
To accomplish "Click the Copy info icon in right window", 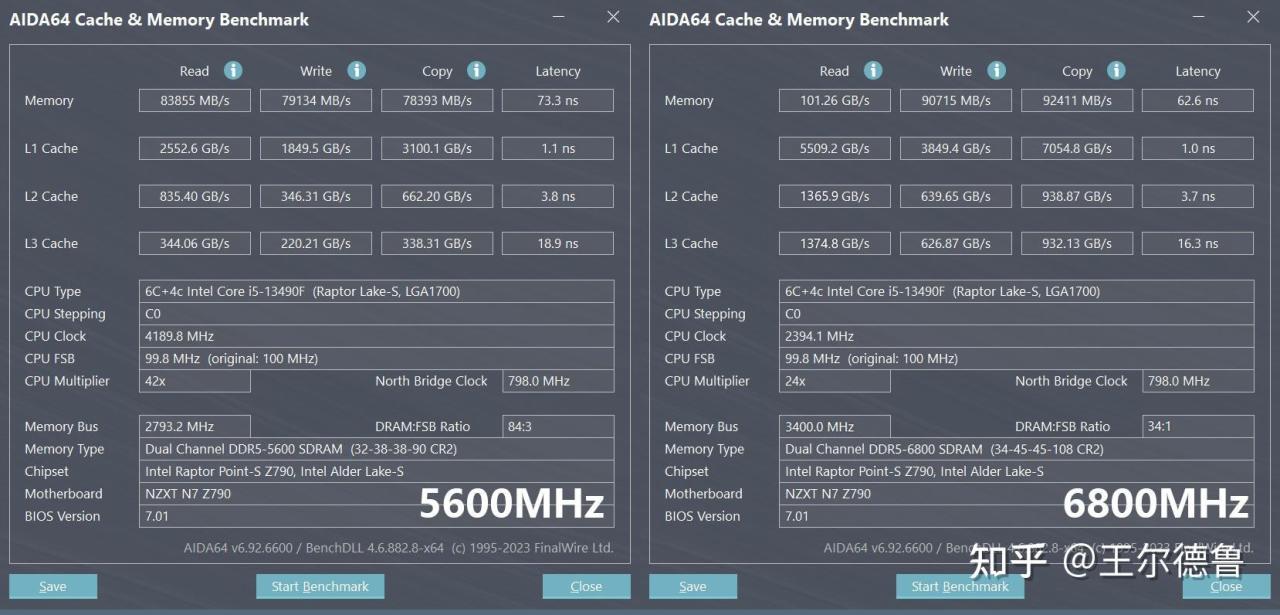I will [x=1116, y=70].
